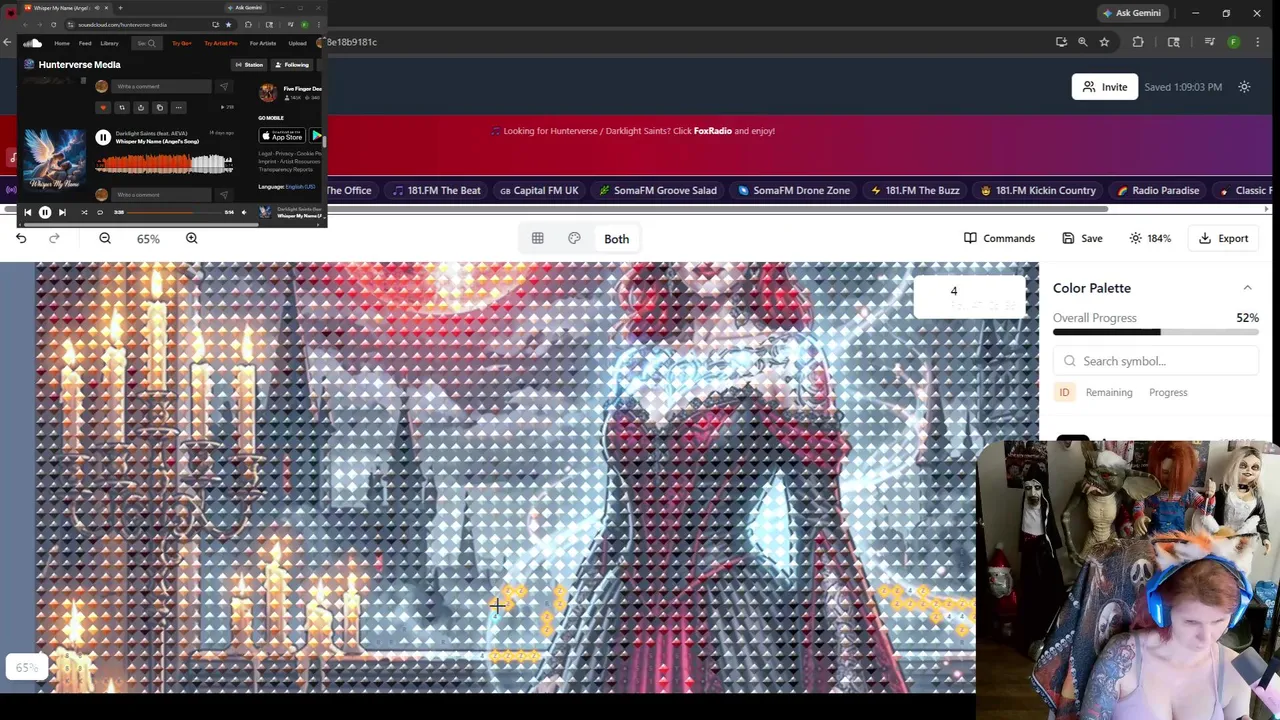Seek the SoundCloud playback progress bar

click(x=174, y=212)
